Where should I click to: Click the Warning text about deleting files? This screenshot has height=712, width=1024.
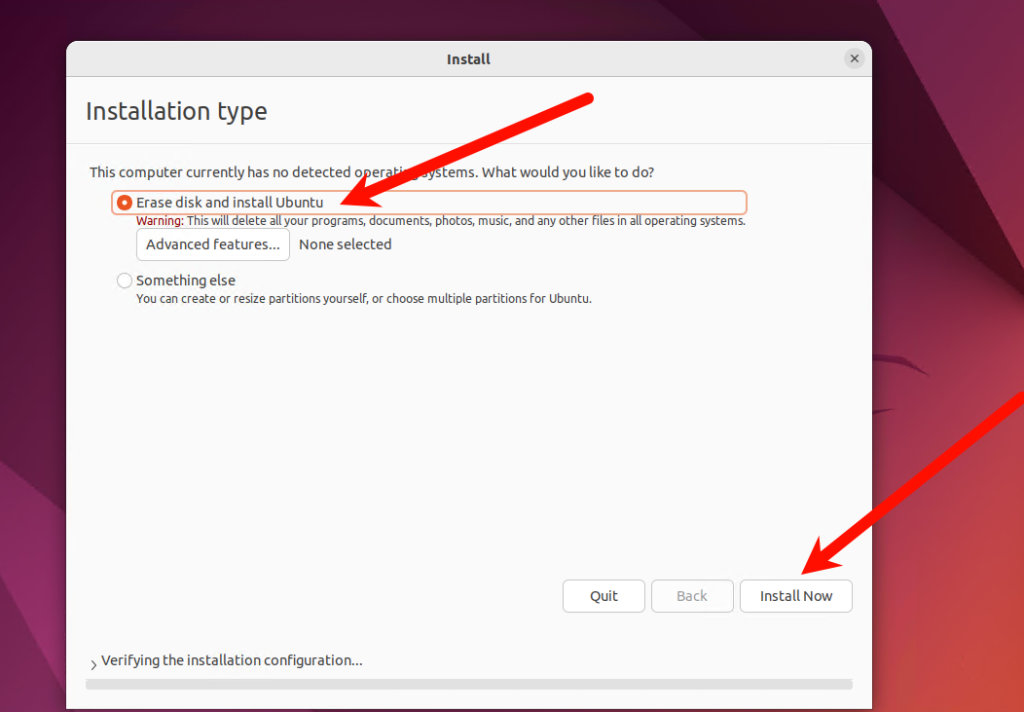pyautogui.click(x=440, y=221)
